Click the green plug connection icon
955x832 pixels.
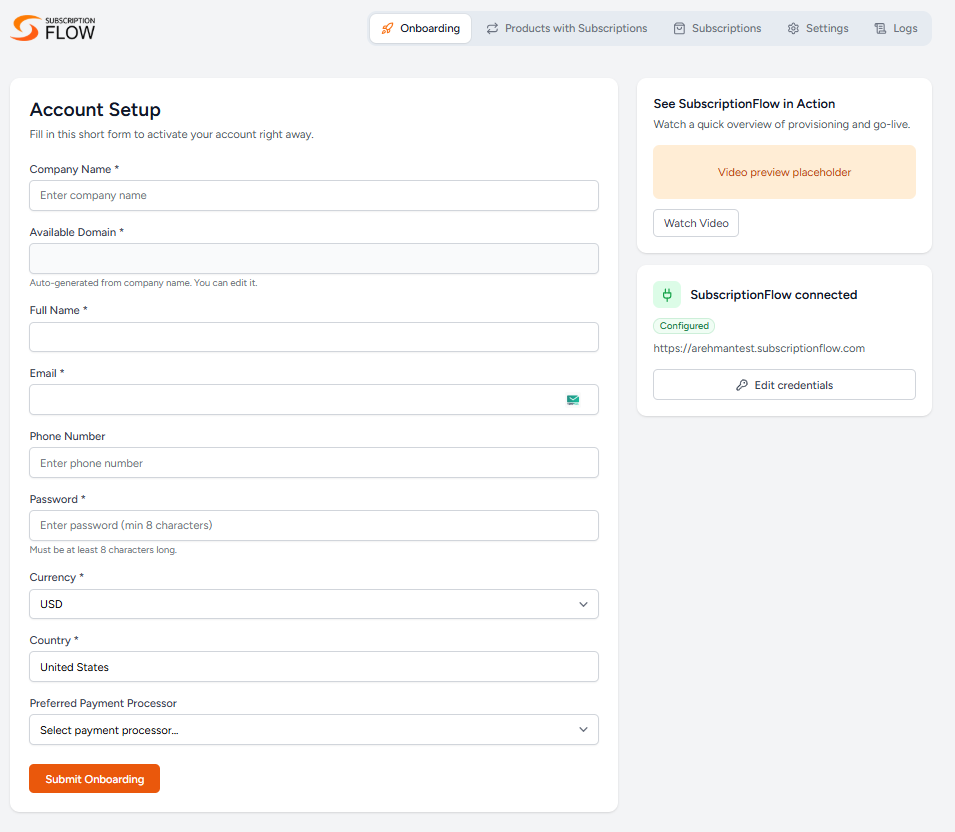point(667,295)
